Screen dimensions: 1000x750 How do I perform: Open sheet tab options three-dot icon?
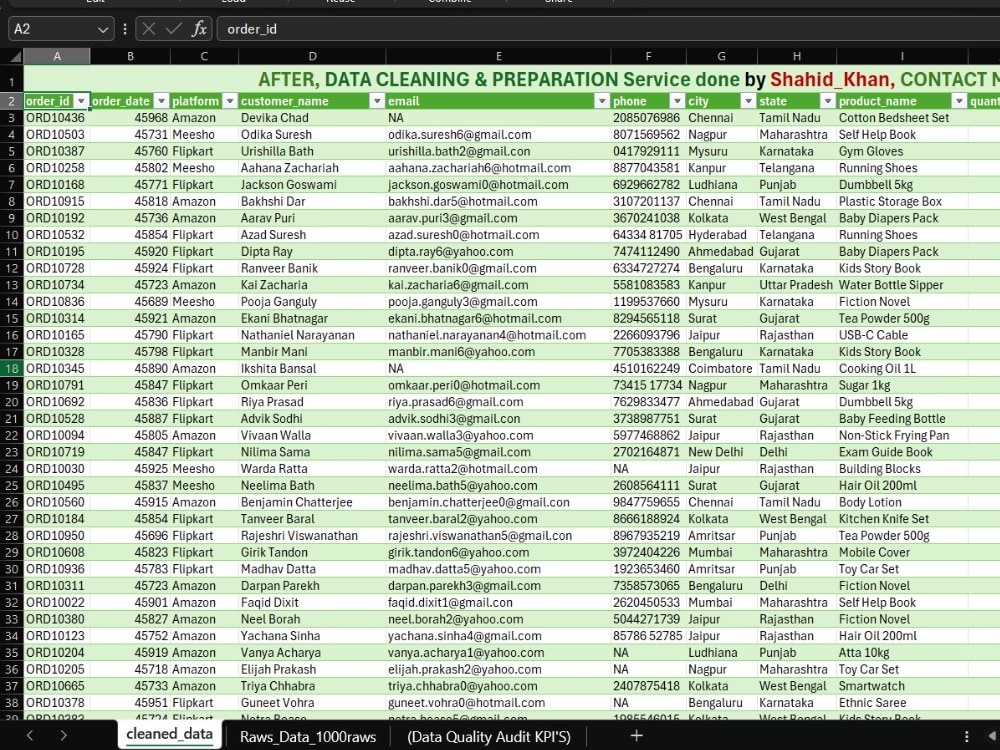pos(967,736)
